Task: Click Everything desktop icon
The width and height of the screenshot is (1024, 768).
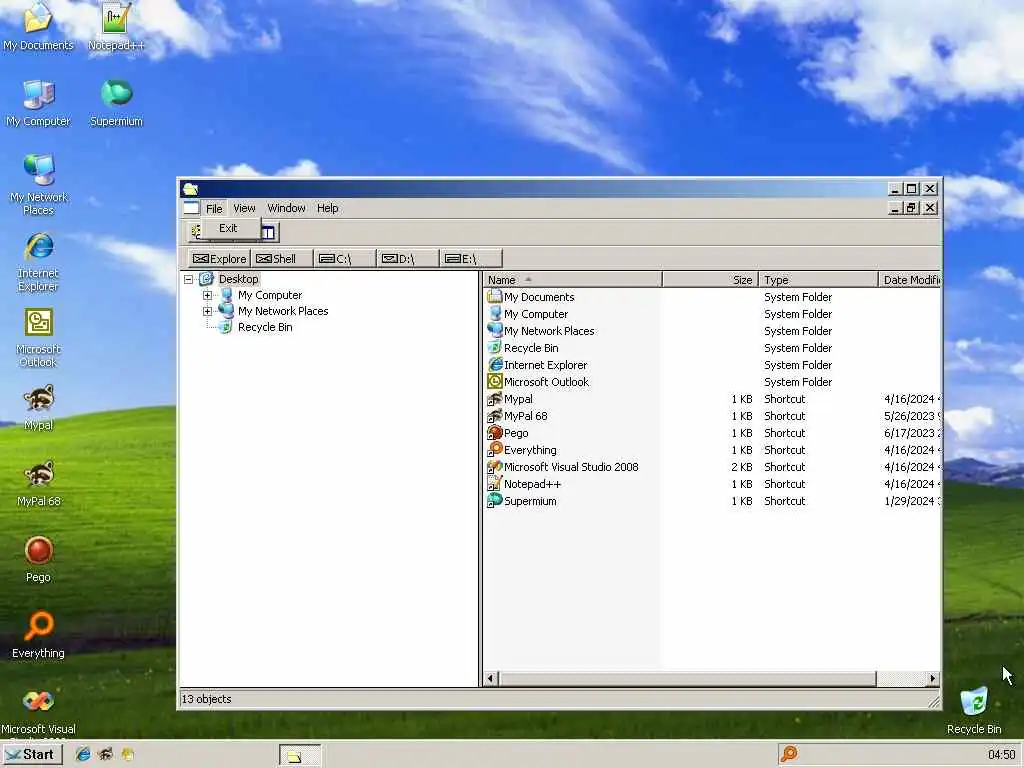Action: (x=38, y=626)
